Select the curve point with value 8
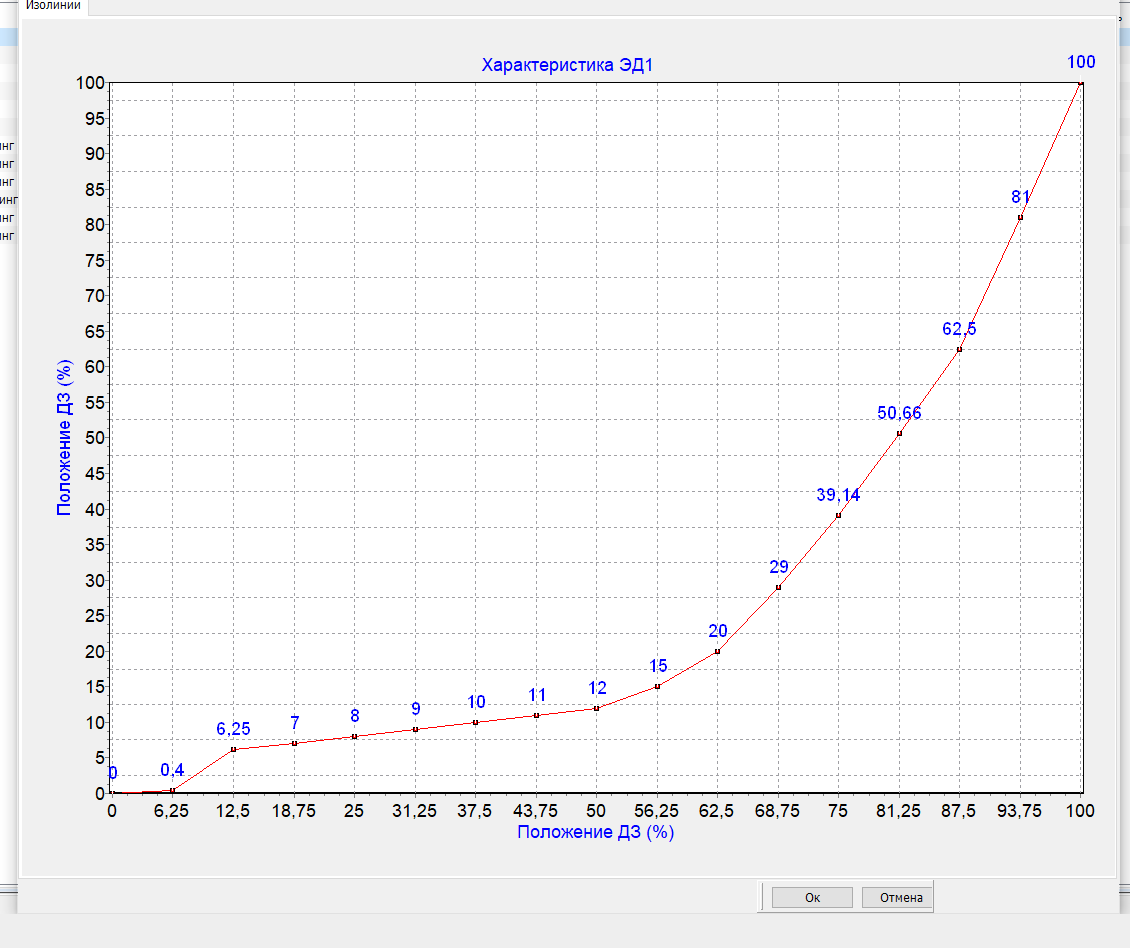Image resolution: width=1130 pixels, height=948 pixels. [x=355, y=736]
